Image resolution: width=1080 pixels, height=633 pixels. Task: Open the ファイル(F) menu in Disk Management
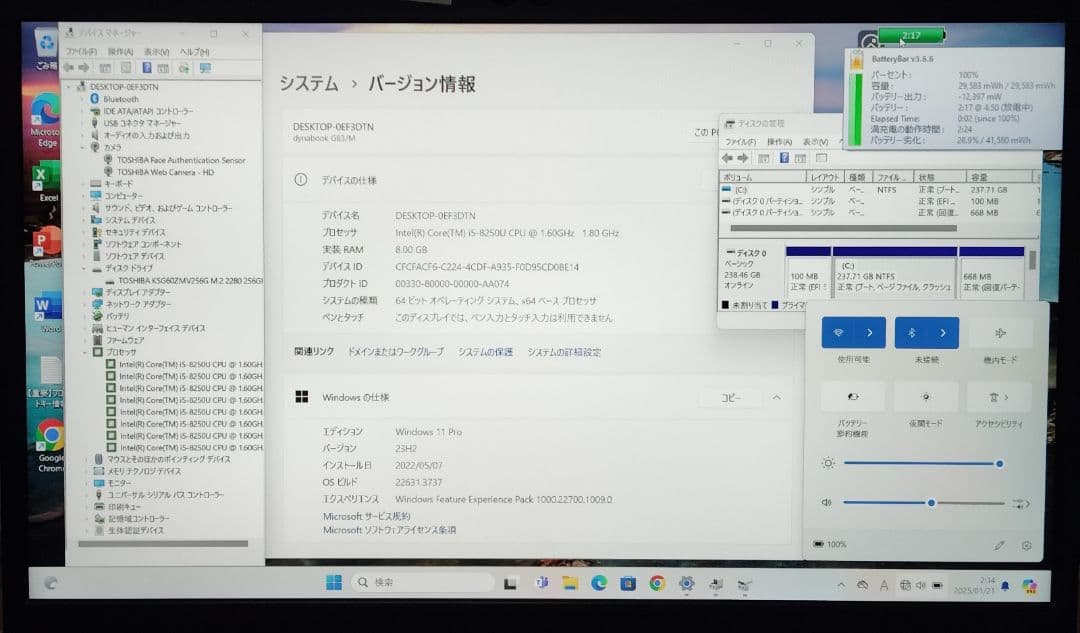coord(740,143)
